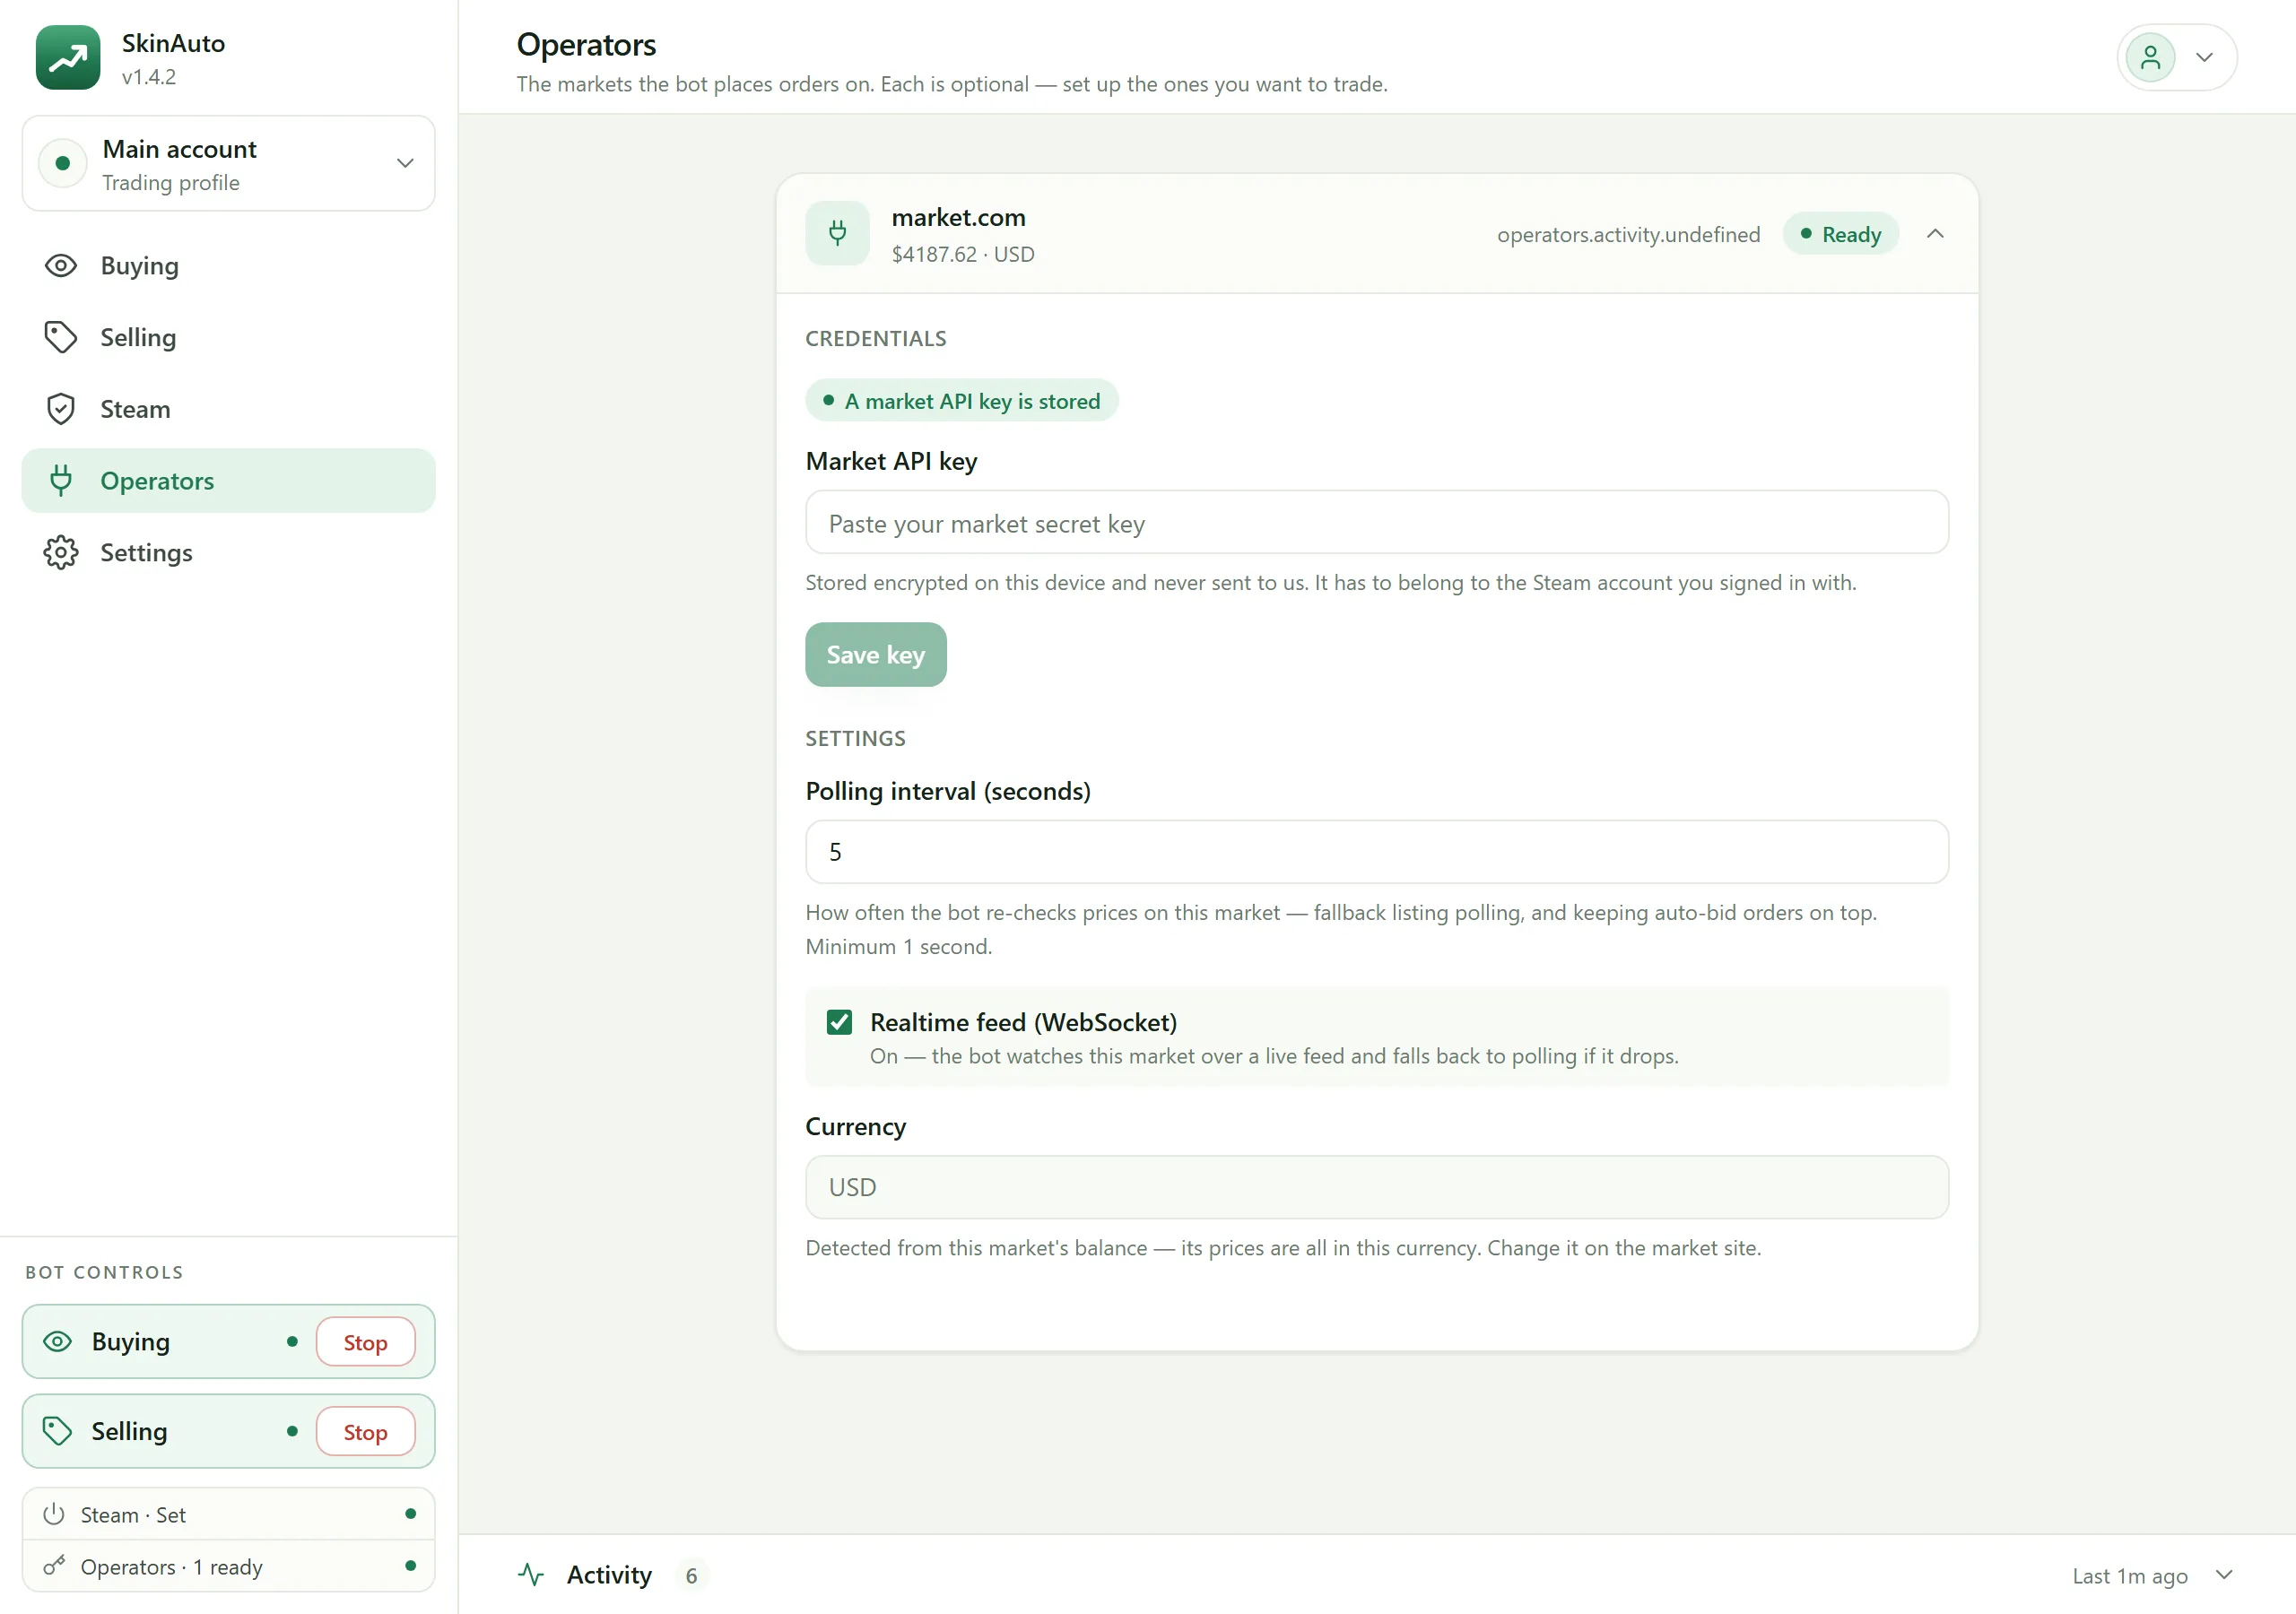
Task: Click the user avatar icon at top right
Action: click(x=2150, y=57)
